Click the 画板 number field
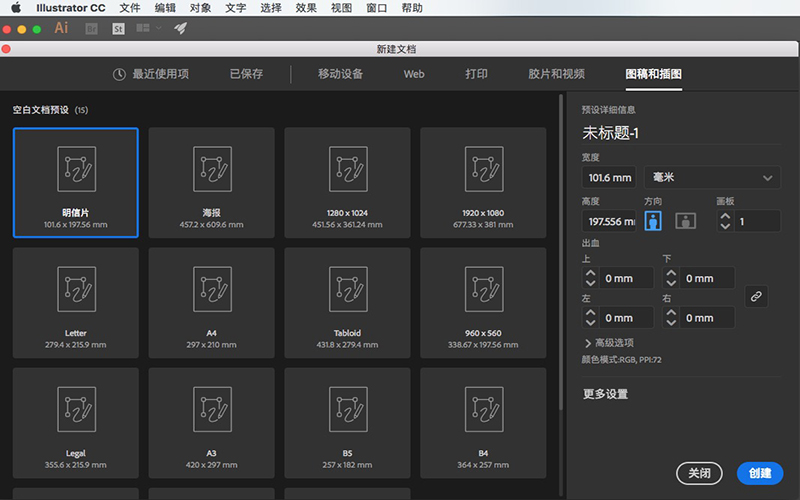This screenshot has width=800, height=500. coord(757,221)
